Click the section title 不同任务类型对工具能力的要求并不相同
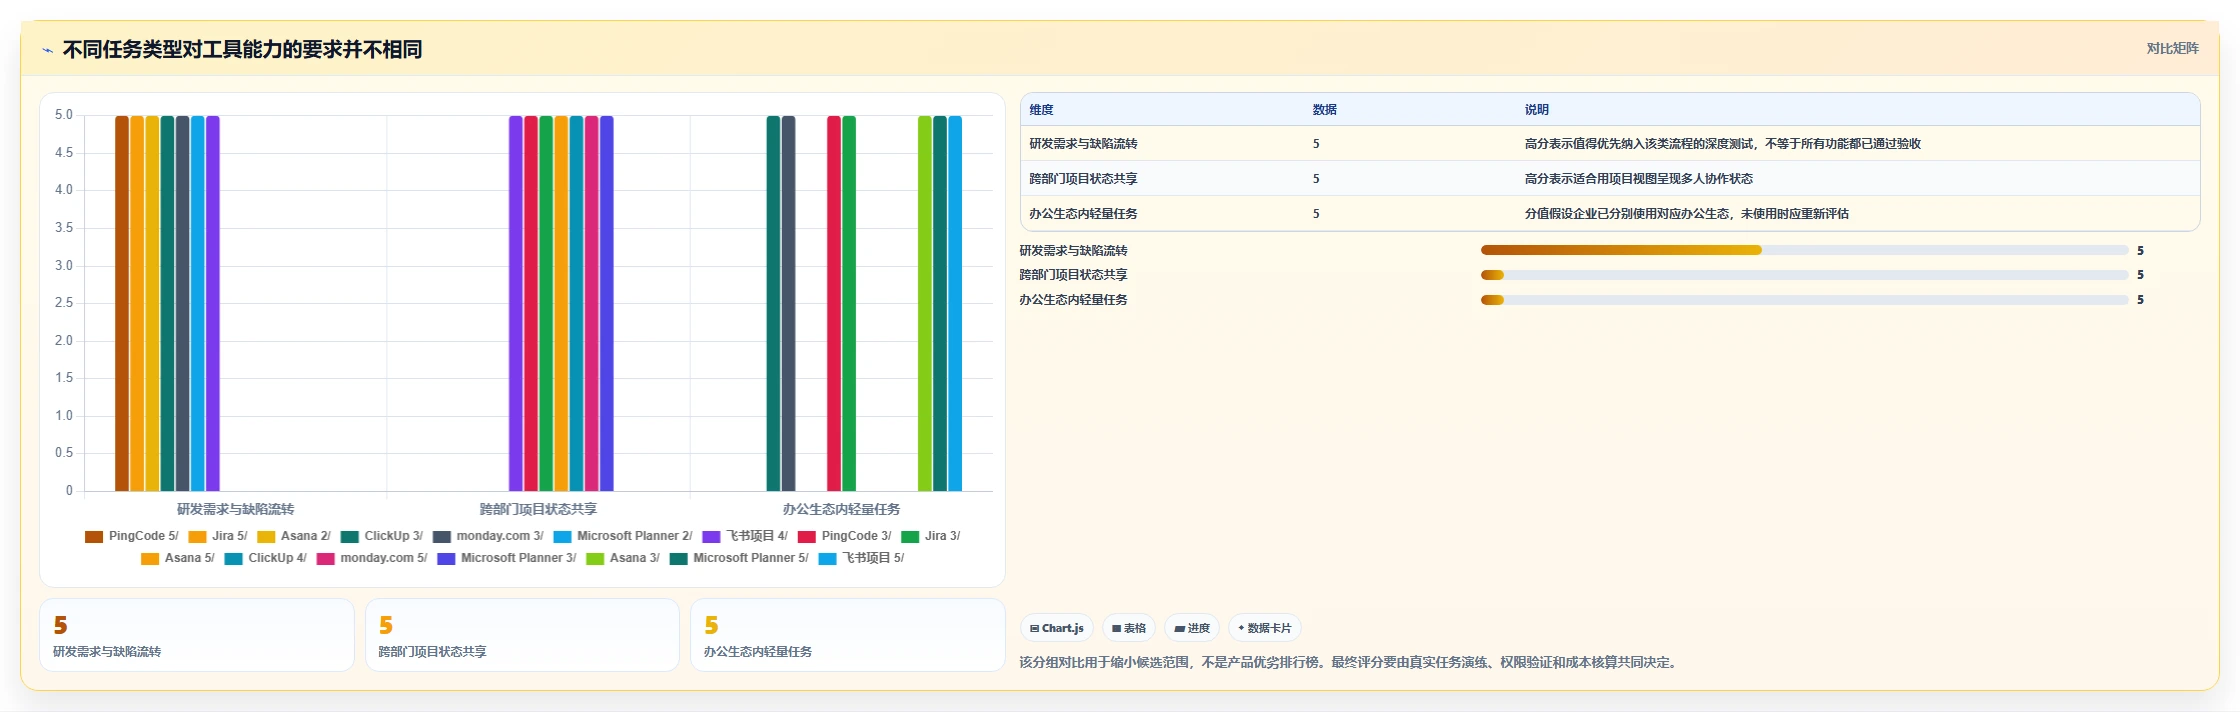Viewport: 2240px width, 712px height. coord(242,50)
